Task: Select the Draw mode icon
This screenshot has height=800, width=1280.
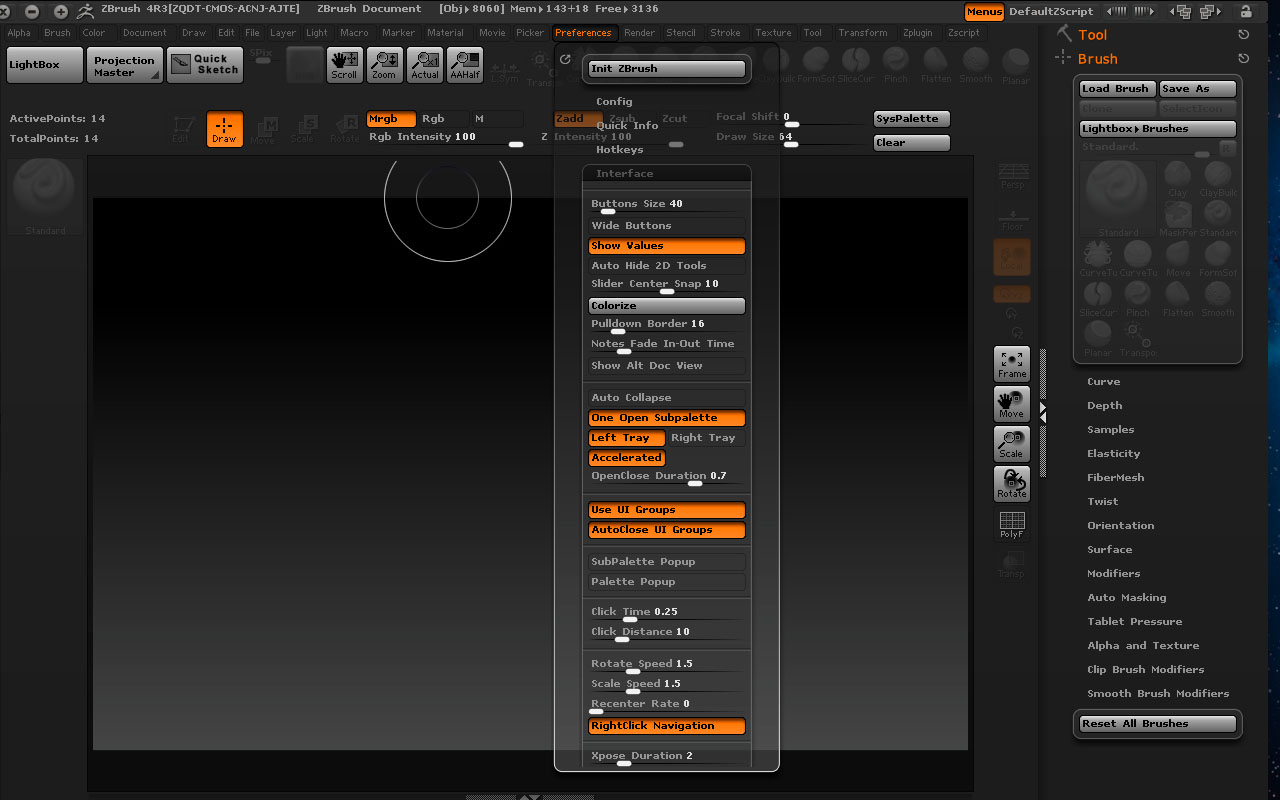Action: (x=224, y=129)
